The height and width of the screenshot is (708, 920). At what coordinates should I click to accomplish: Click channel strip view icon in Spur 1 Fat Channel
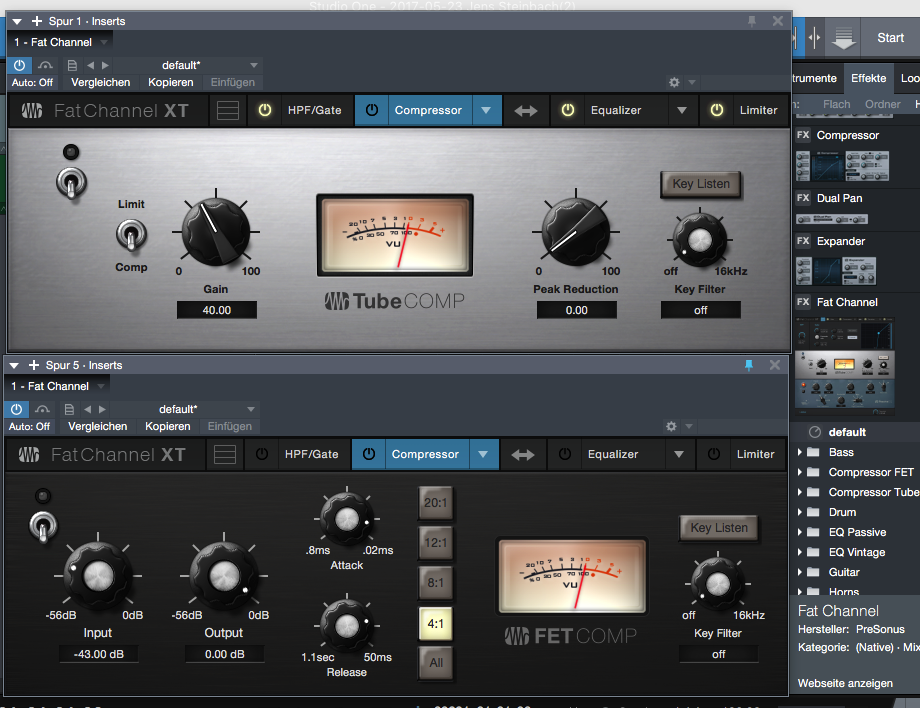click(x=228, y=110)
